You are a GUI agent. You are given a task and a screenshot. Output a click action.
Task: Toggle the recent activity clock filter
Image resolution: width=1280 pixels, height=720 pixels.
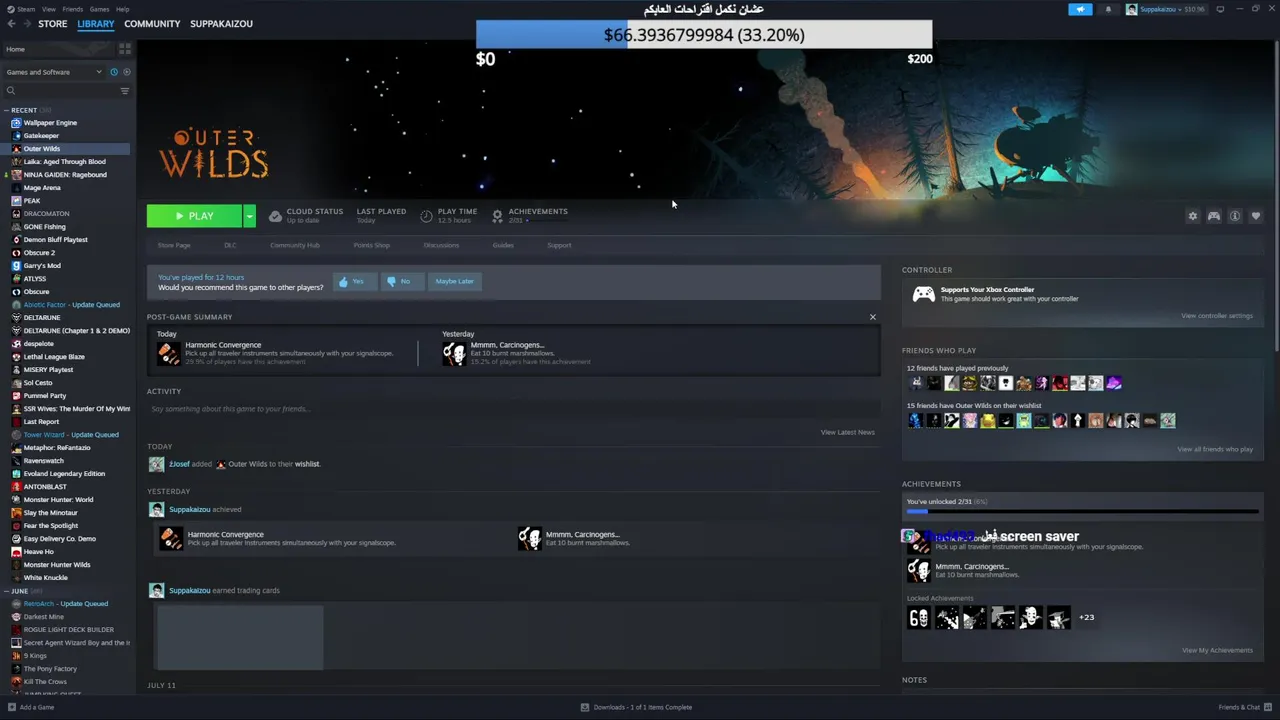(113, 72)
